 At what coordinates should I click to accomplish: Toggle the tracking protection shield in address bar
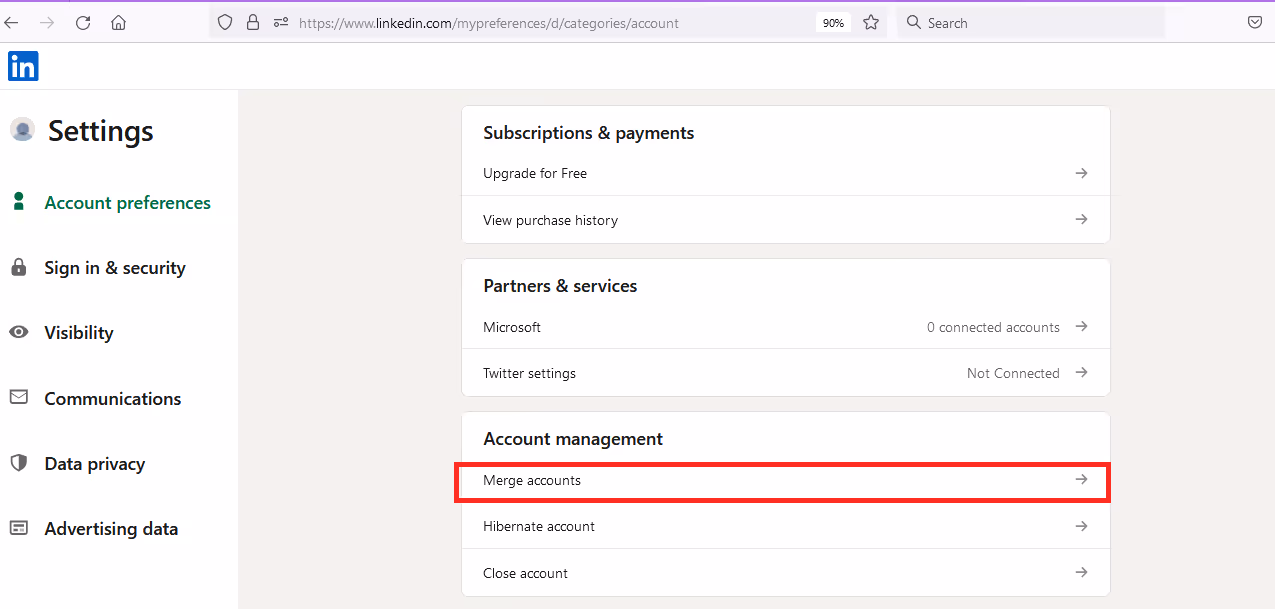pos(224,22)
